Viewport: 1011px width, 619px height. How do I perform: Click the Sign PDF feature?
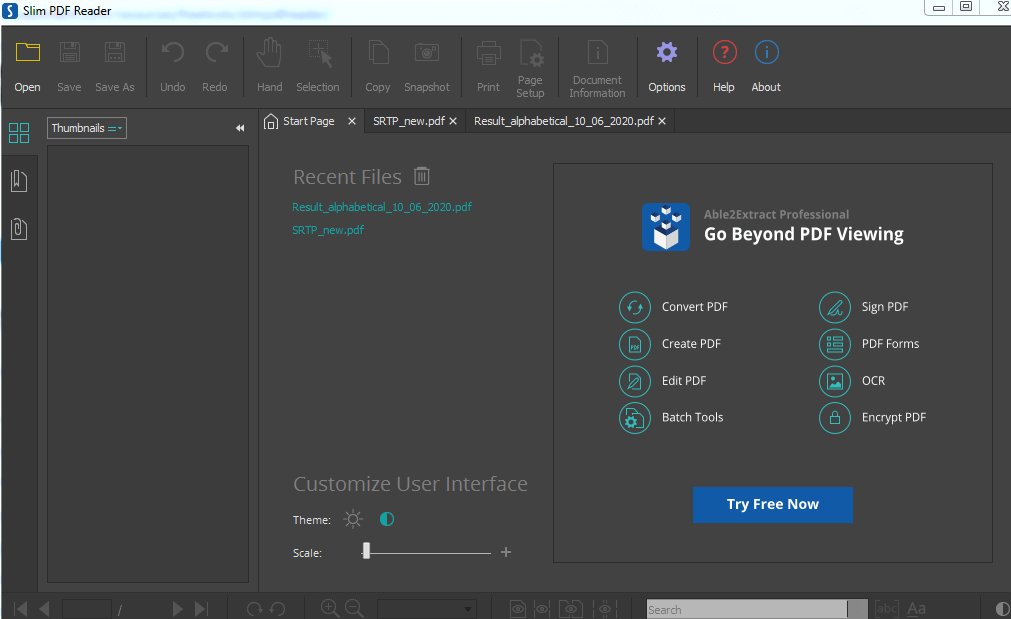864,308
